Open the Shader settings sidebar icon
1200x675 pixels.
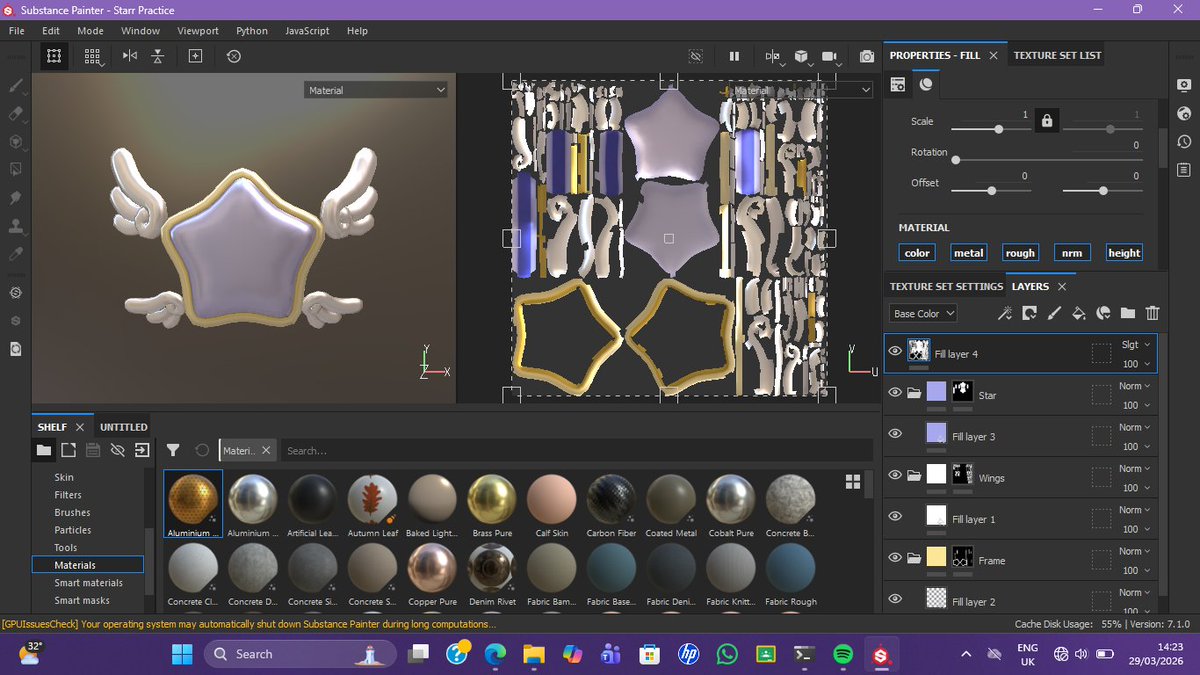(x=1185, y=114)
